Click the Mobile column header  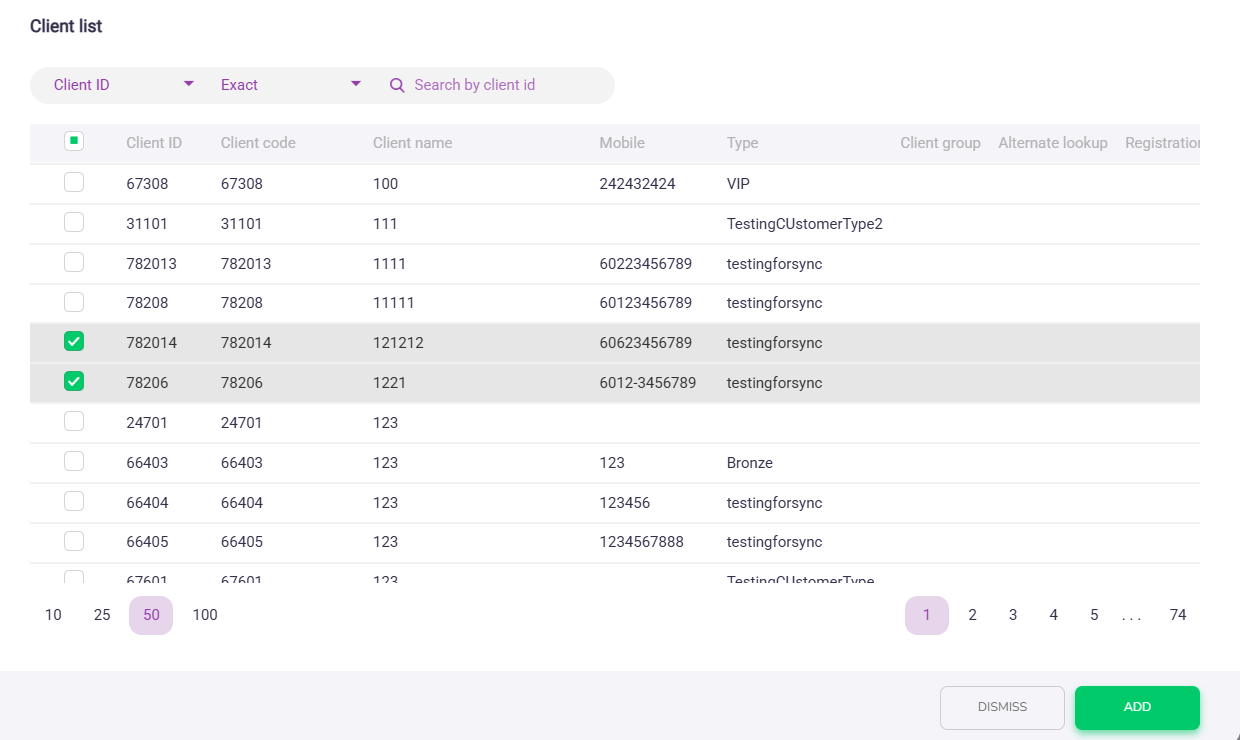click(x=622, y=143)
